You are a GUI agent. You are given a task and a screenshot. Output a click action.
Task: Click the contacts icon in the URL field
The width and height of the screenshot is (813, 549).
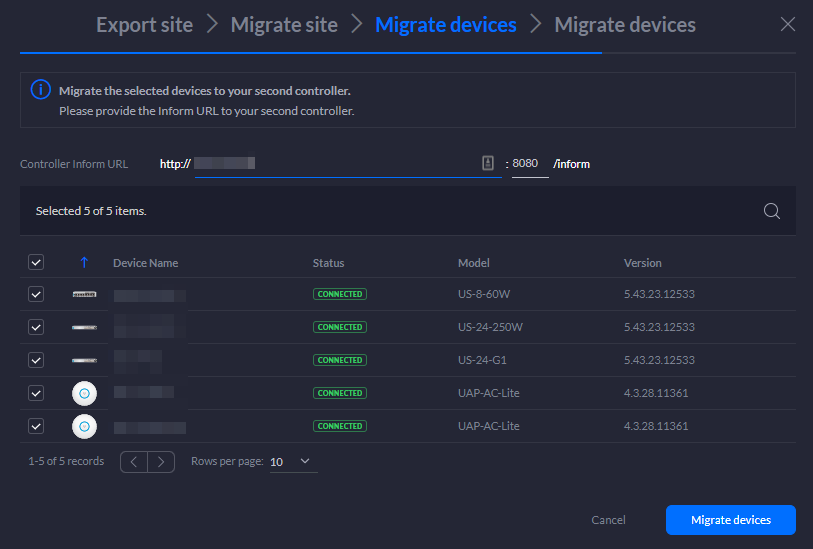(488, 163)
